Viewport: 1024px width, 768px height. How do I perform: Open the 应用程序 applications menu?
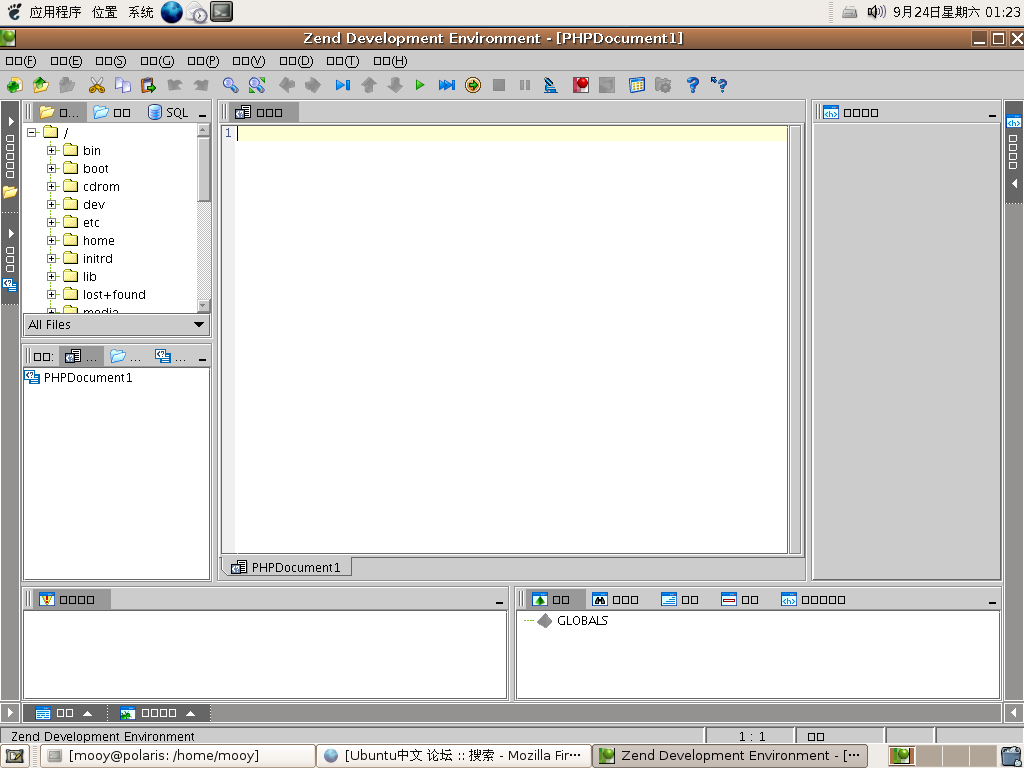coord(56,12)
